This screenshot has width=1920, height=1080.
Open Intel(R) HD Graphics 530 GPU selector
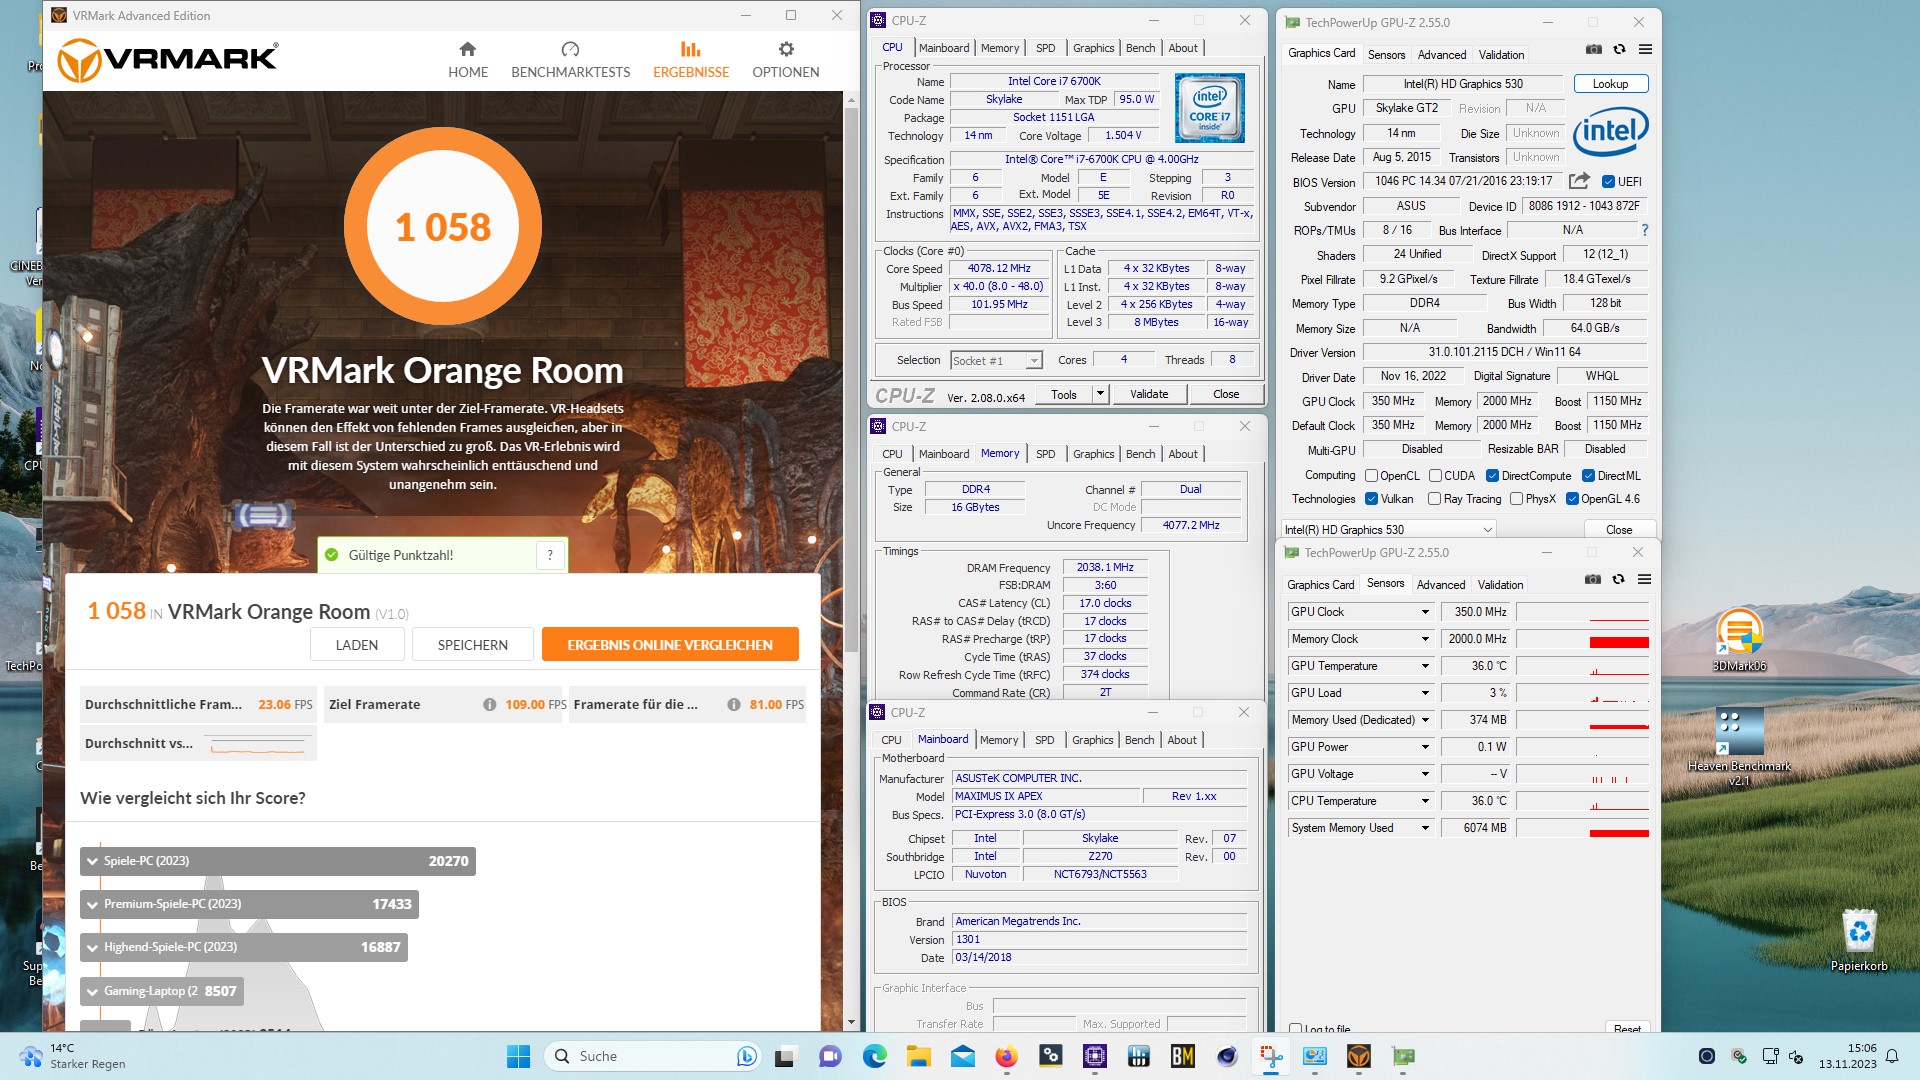pos(1388,530)
